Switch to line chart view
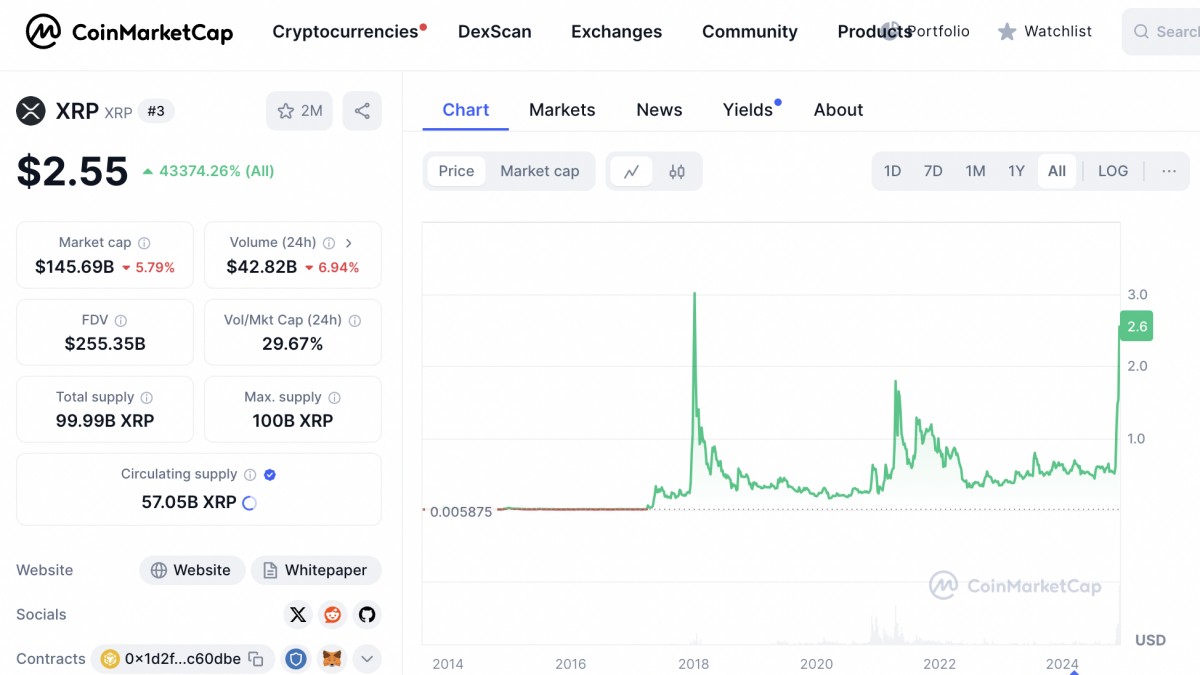 pos(631,171)
